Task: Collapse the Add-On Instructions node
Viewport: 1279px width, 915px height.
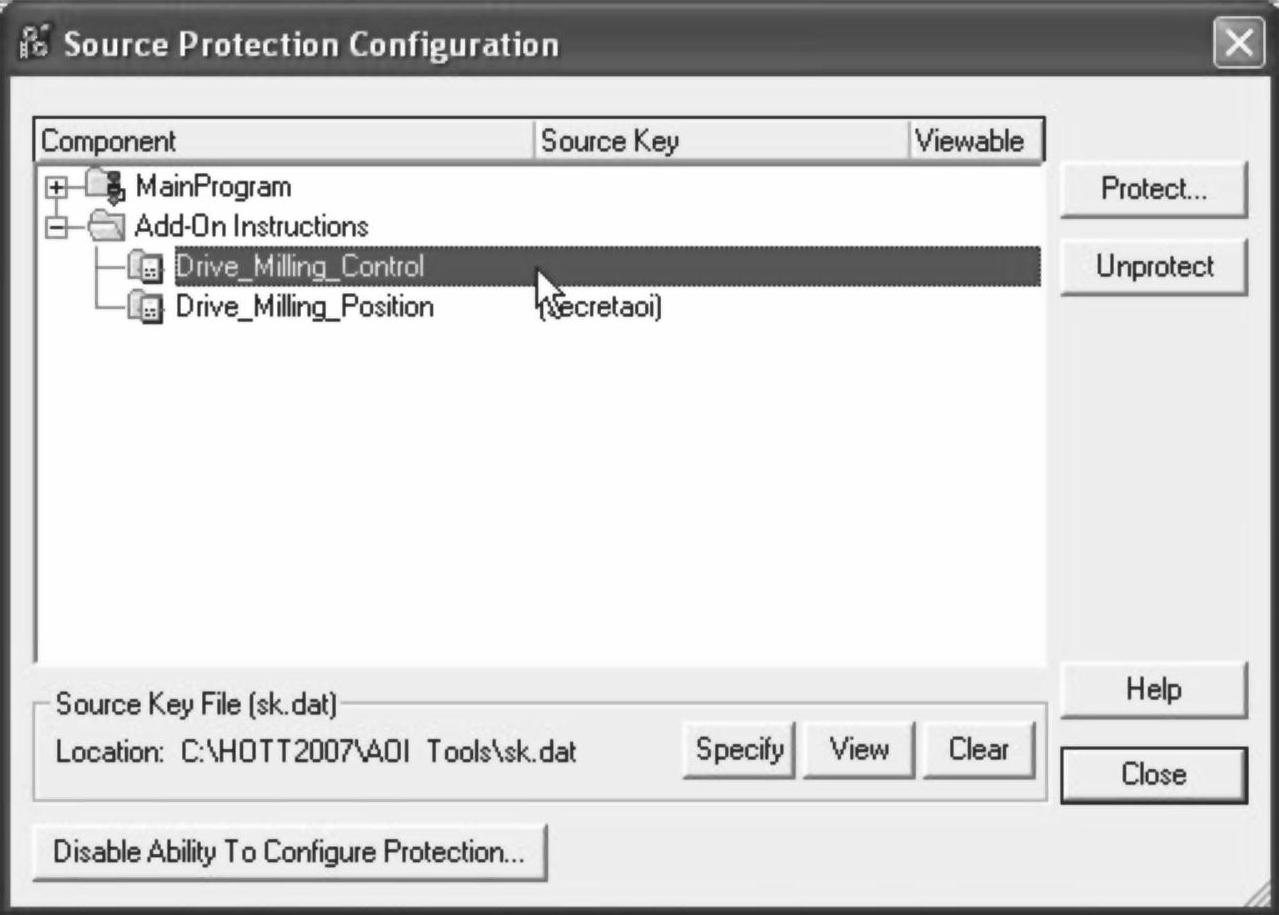Action: [x=58, y=228]
